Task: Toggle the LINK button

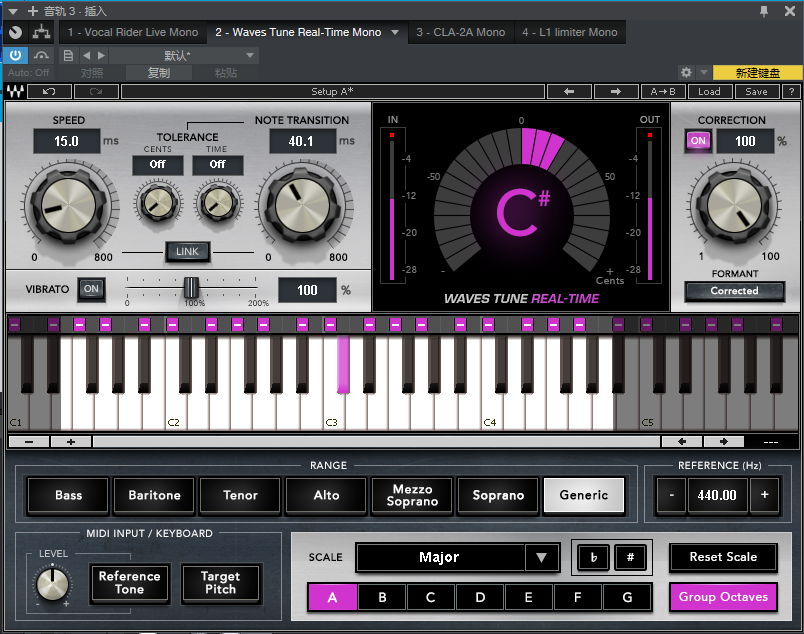Action: (187, 252)
